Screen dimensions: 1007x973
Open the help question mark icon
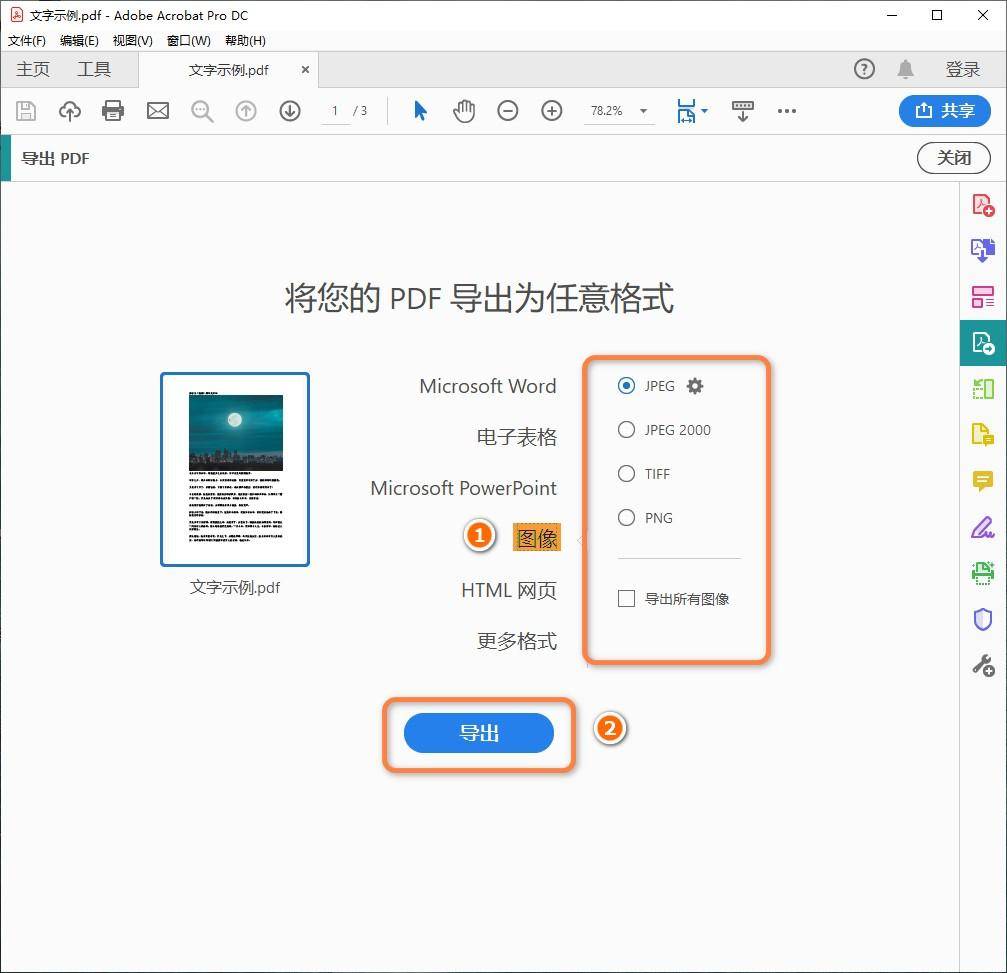coord(864,69)
